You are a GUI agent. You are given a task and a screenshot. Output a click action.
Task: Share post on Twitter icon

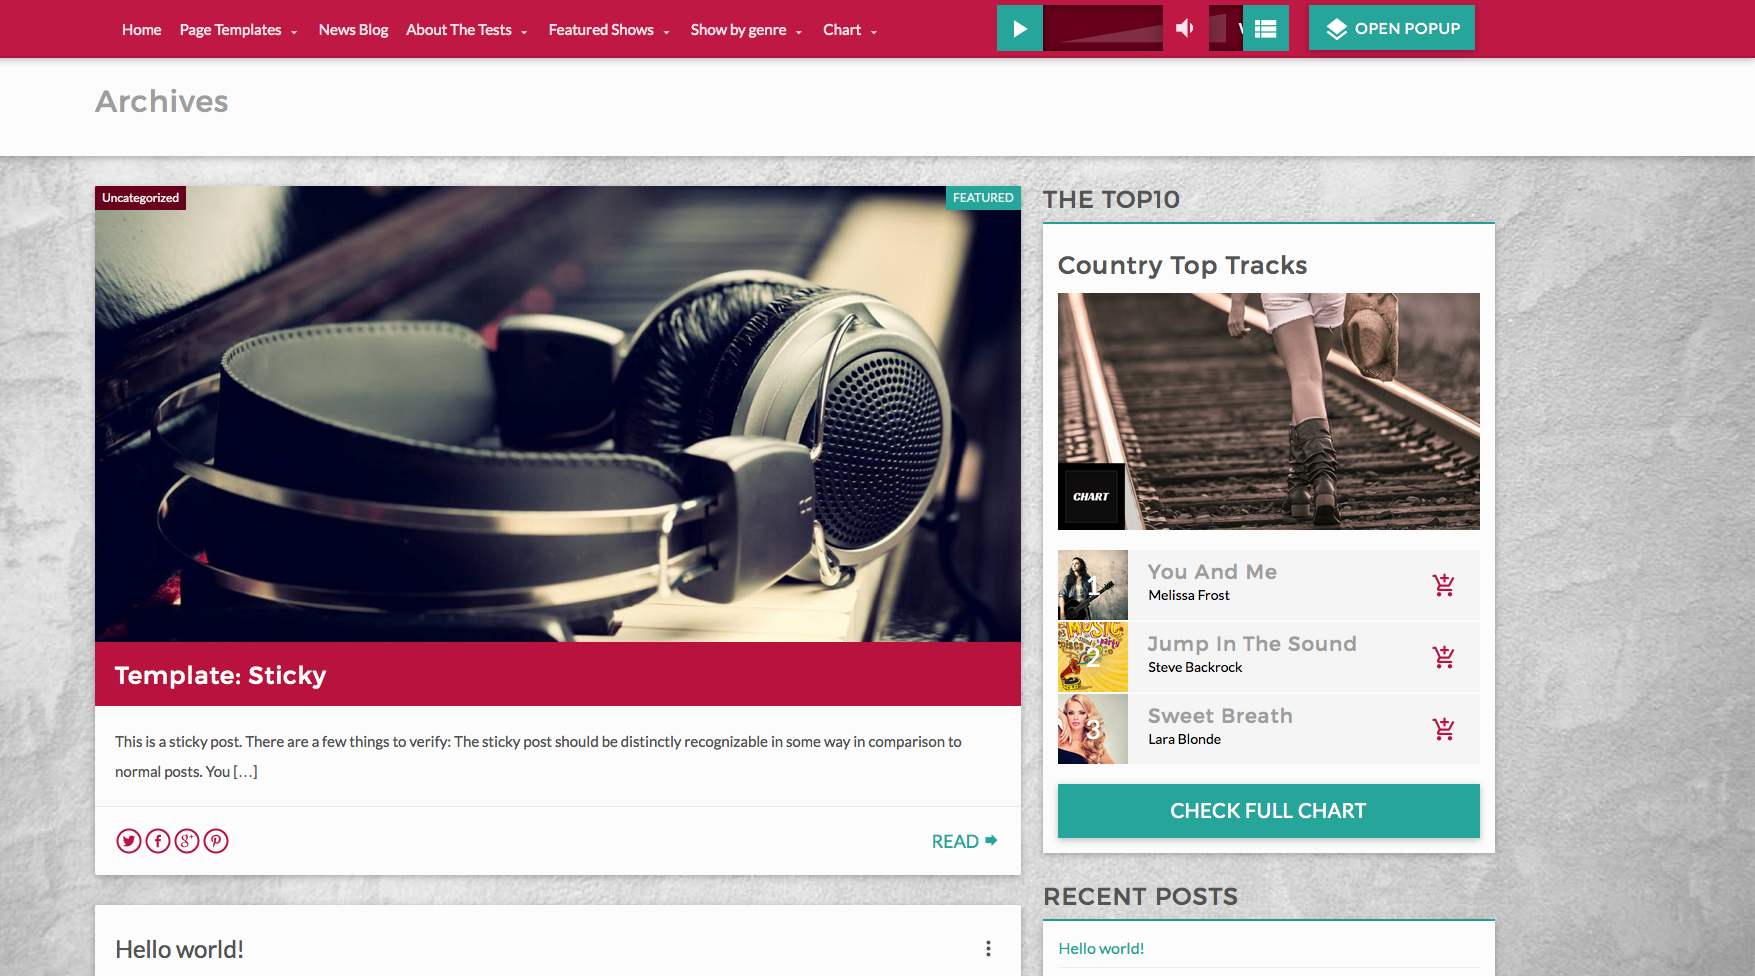pyautogui.click(x=129, y=841)
